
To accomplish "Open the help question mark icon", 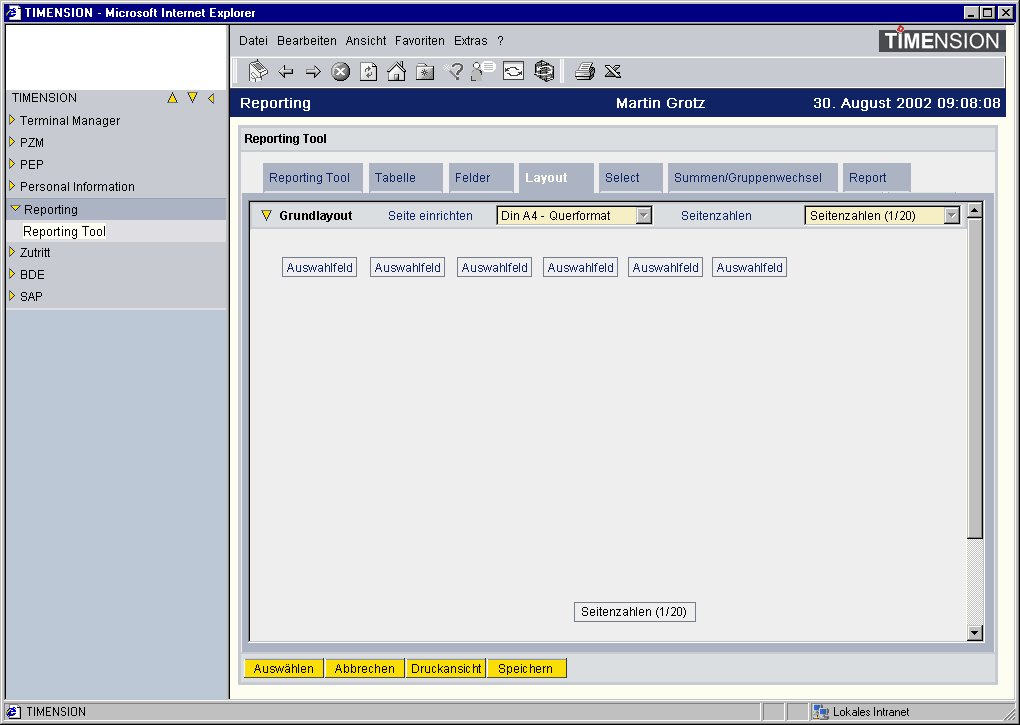I will coord(454,71).
